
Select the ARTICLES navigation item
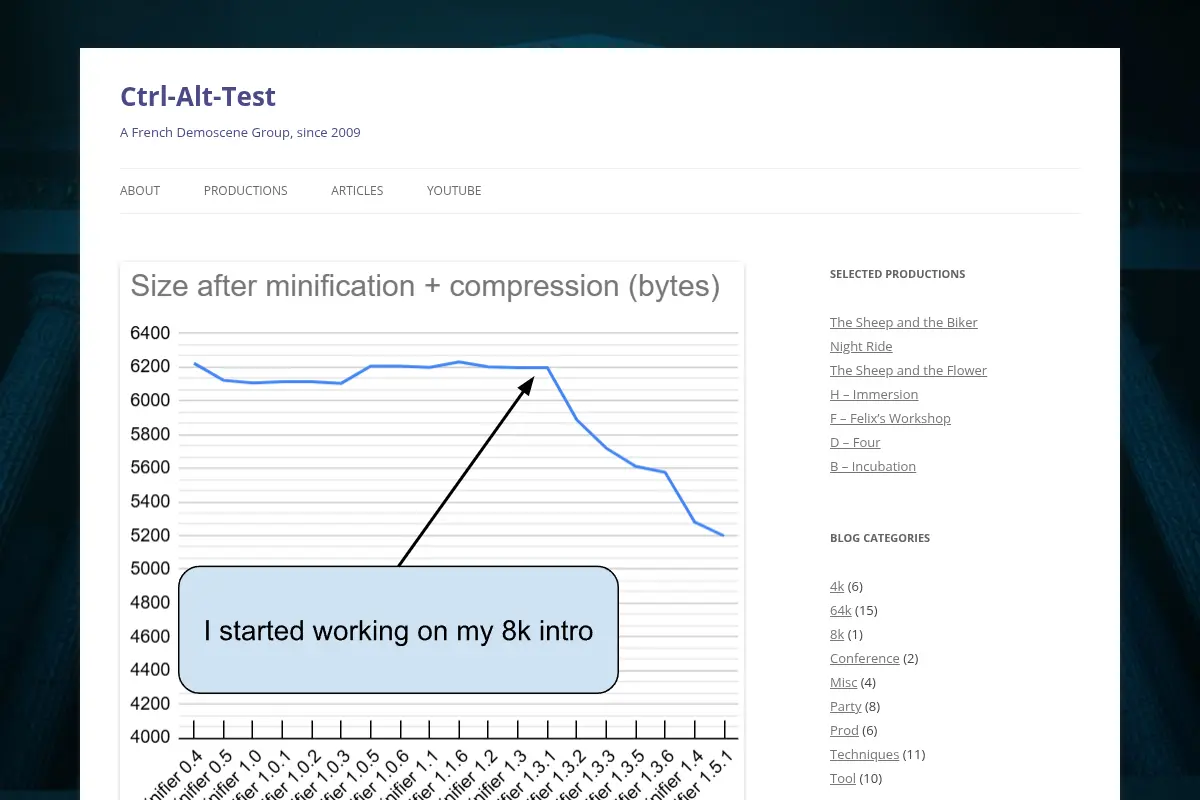tap(357, 191)
